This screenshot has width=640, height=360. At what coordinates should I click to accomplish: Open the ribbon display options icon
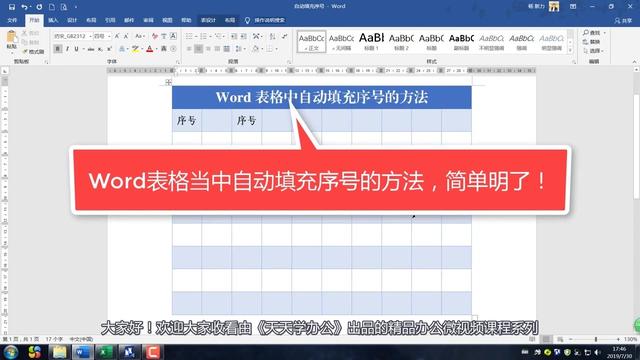(573, 7)
